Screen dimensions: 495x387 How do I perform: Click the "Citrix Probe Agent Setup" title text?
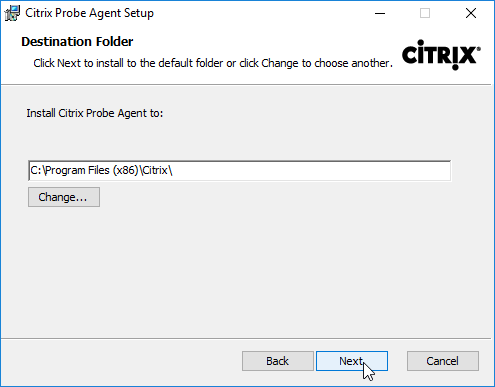pyautogui.click(x=89, y=13)
